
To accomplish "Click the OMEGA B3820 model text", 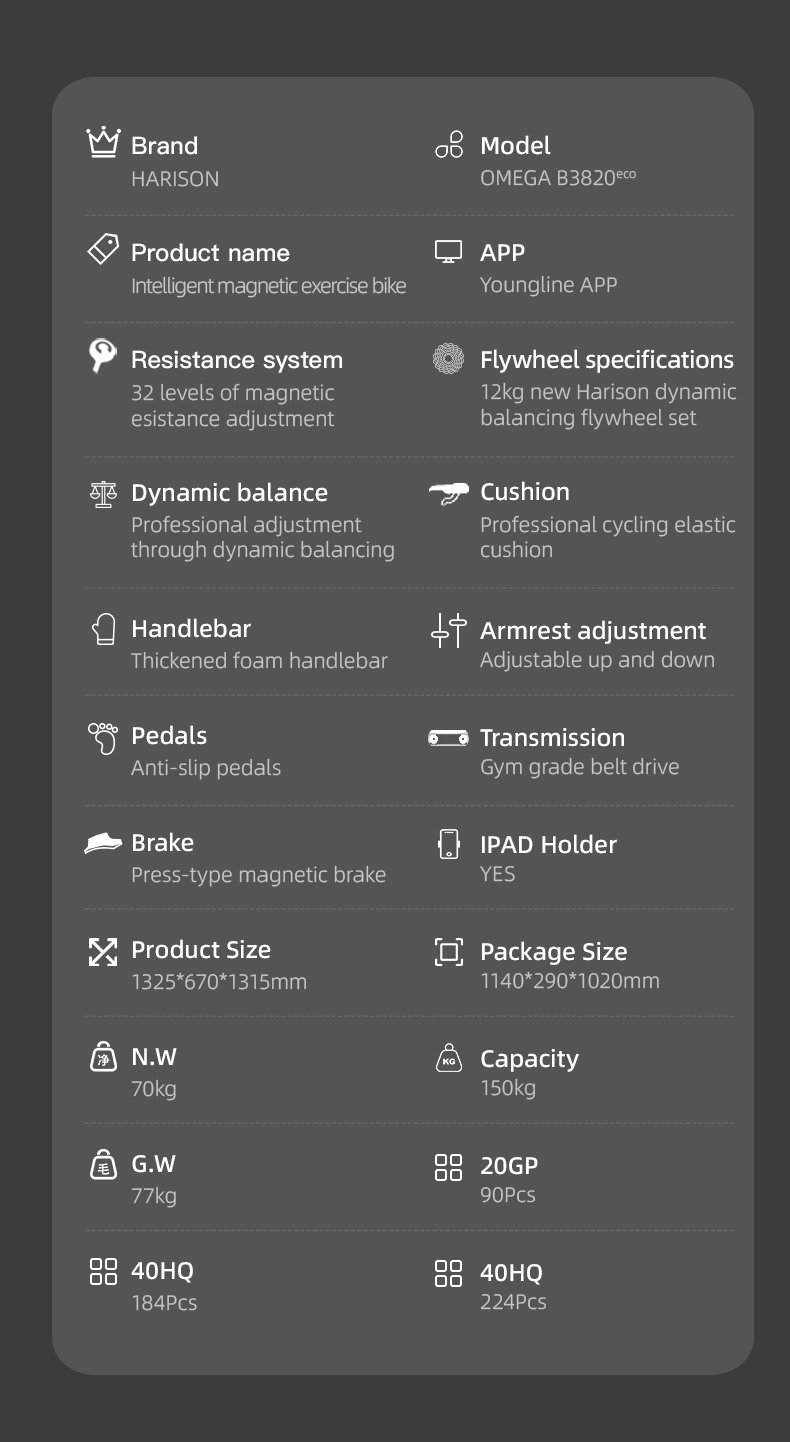I will click(x=556, y=179).
